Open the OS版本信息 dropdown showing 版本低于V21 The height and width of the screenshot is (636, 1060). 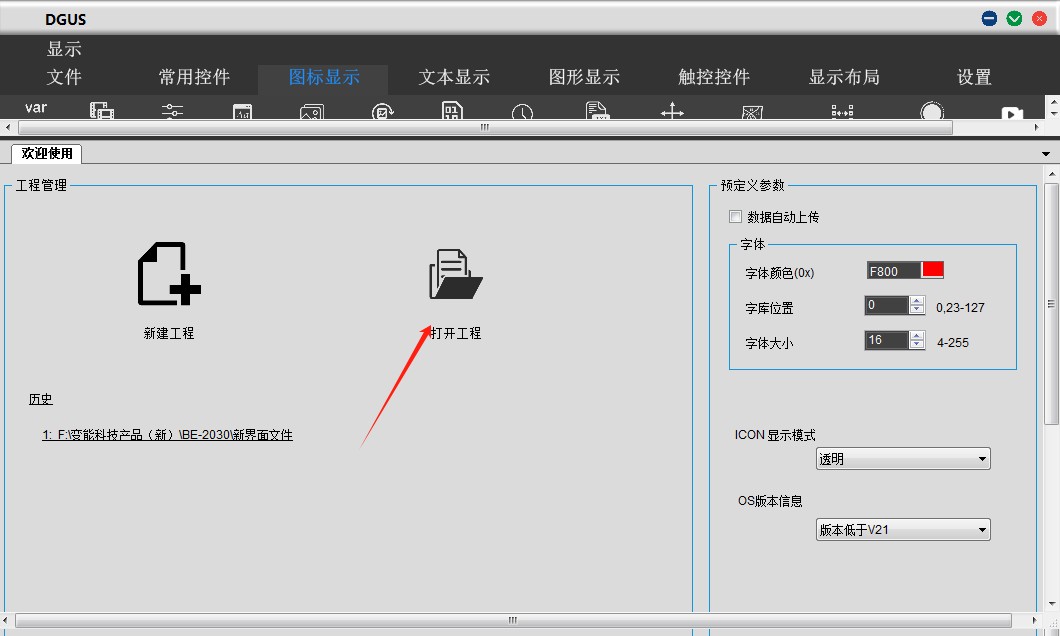click(902, 529)
